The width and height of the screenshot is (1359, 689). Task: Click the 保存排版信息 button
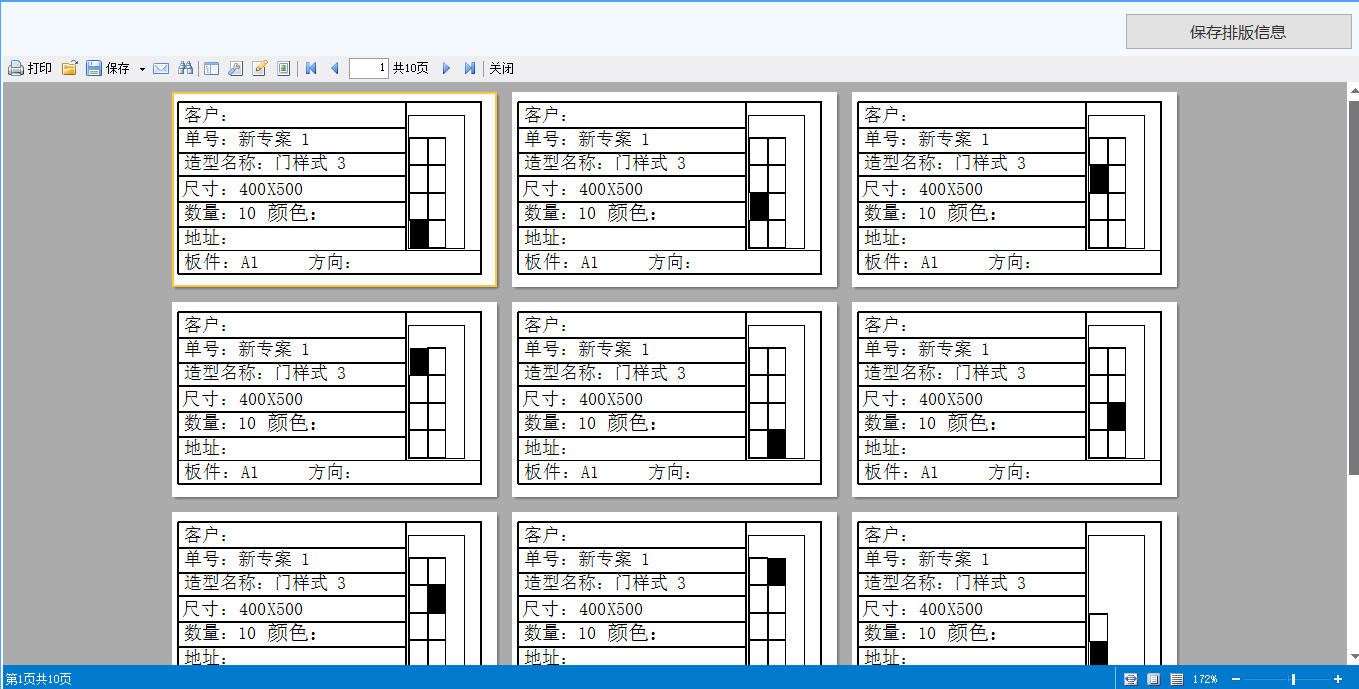pos(1238,32)
